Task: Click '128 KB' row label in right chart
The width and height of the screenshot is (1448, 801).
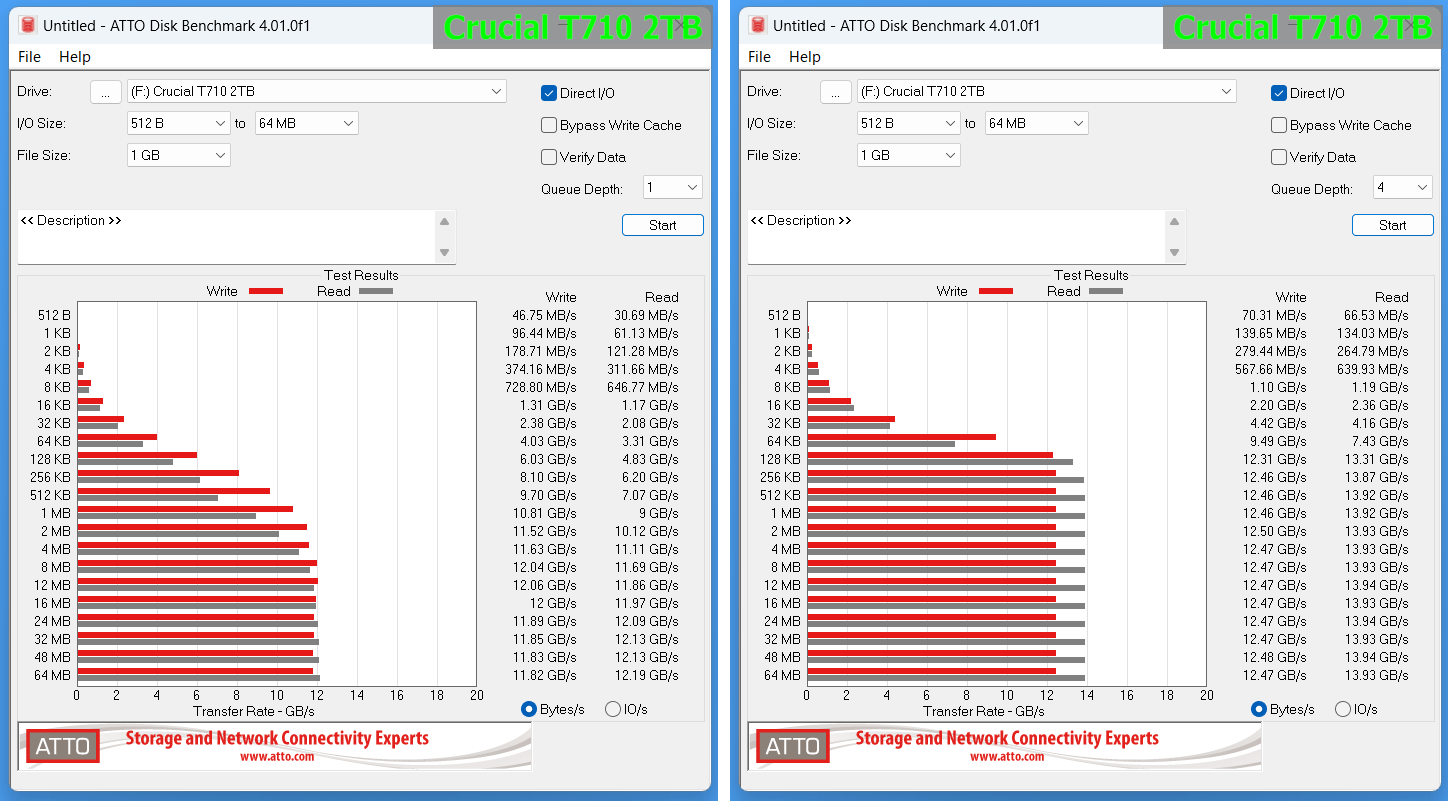Action: click(780, 459)
